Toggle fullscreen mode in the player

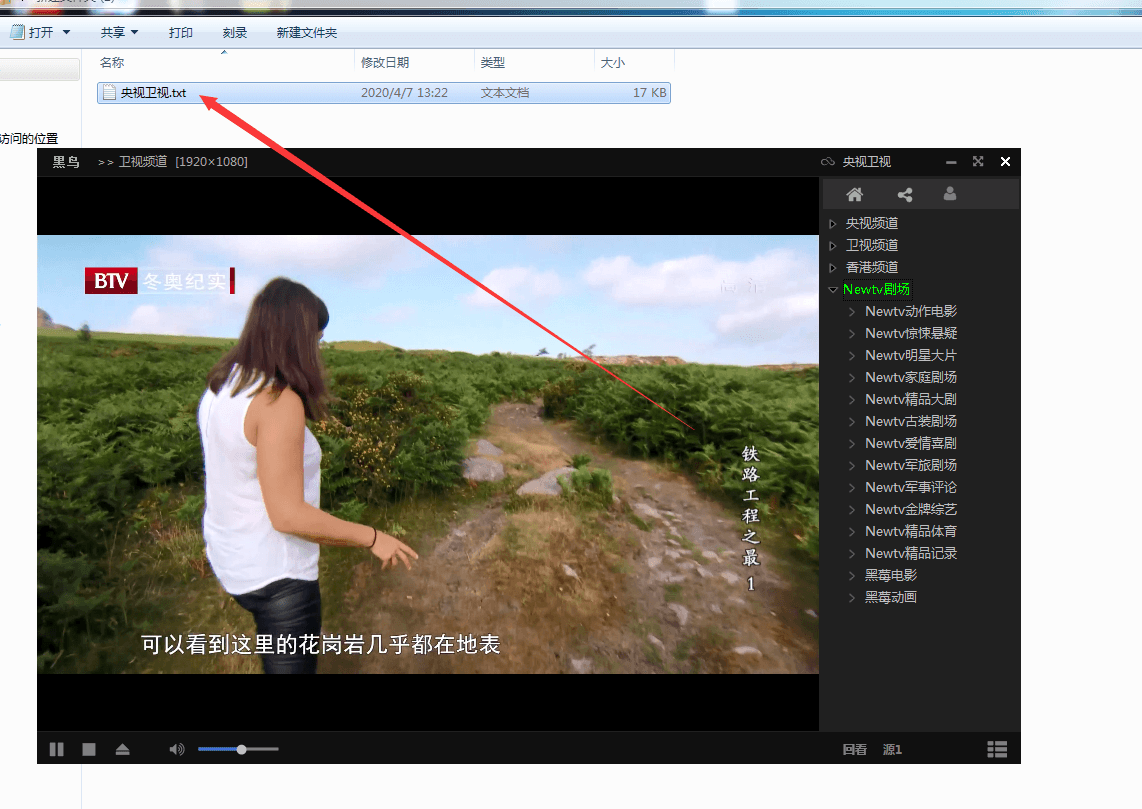(978, 161)
